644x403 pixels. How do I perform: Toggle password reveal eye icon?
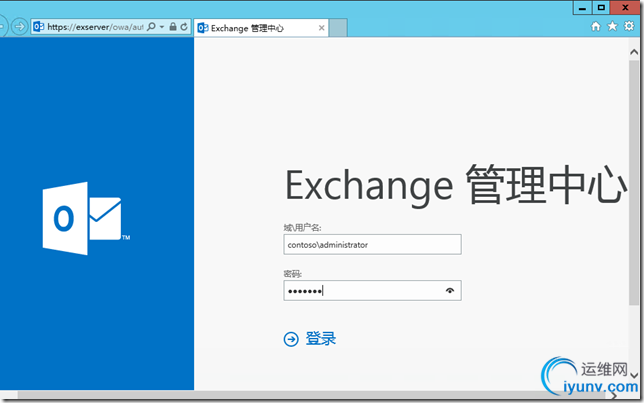coord(450,290)
